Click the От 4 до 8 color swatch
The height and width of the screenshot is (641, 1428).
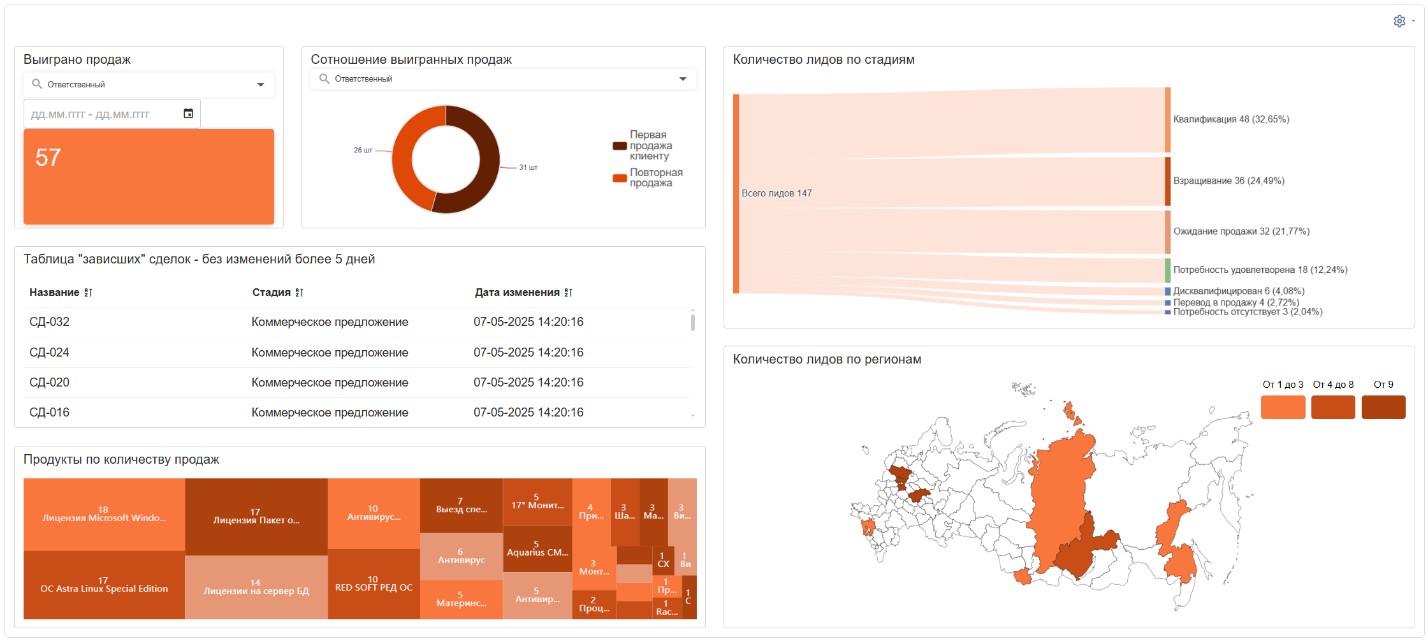pyautogui.click(x=1333, y=407)
